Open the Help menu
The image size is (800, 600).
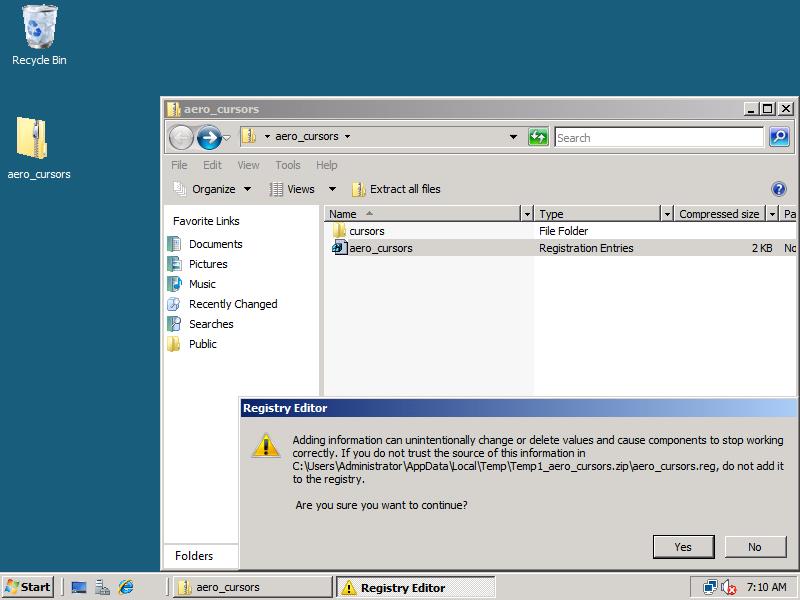(x=327, y=165)
